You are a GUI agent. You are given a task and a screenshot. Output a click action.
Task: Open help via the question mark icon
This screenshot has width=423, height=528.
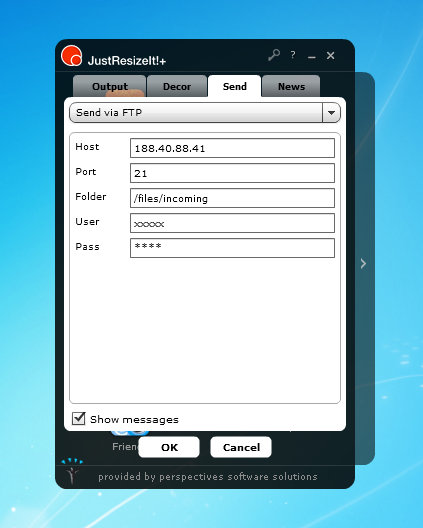point(293,55)
